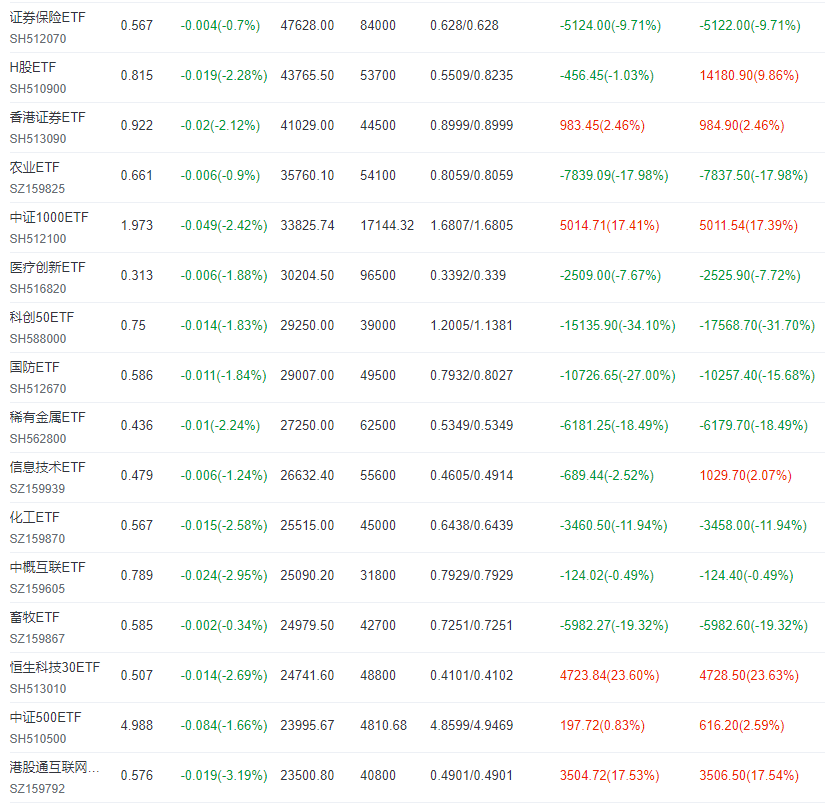Viewport: 825px width, 803px height.
Task: Click code SH513010
Action: tap(38, 689)
